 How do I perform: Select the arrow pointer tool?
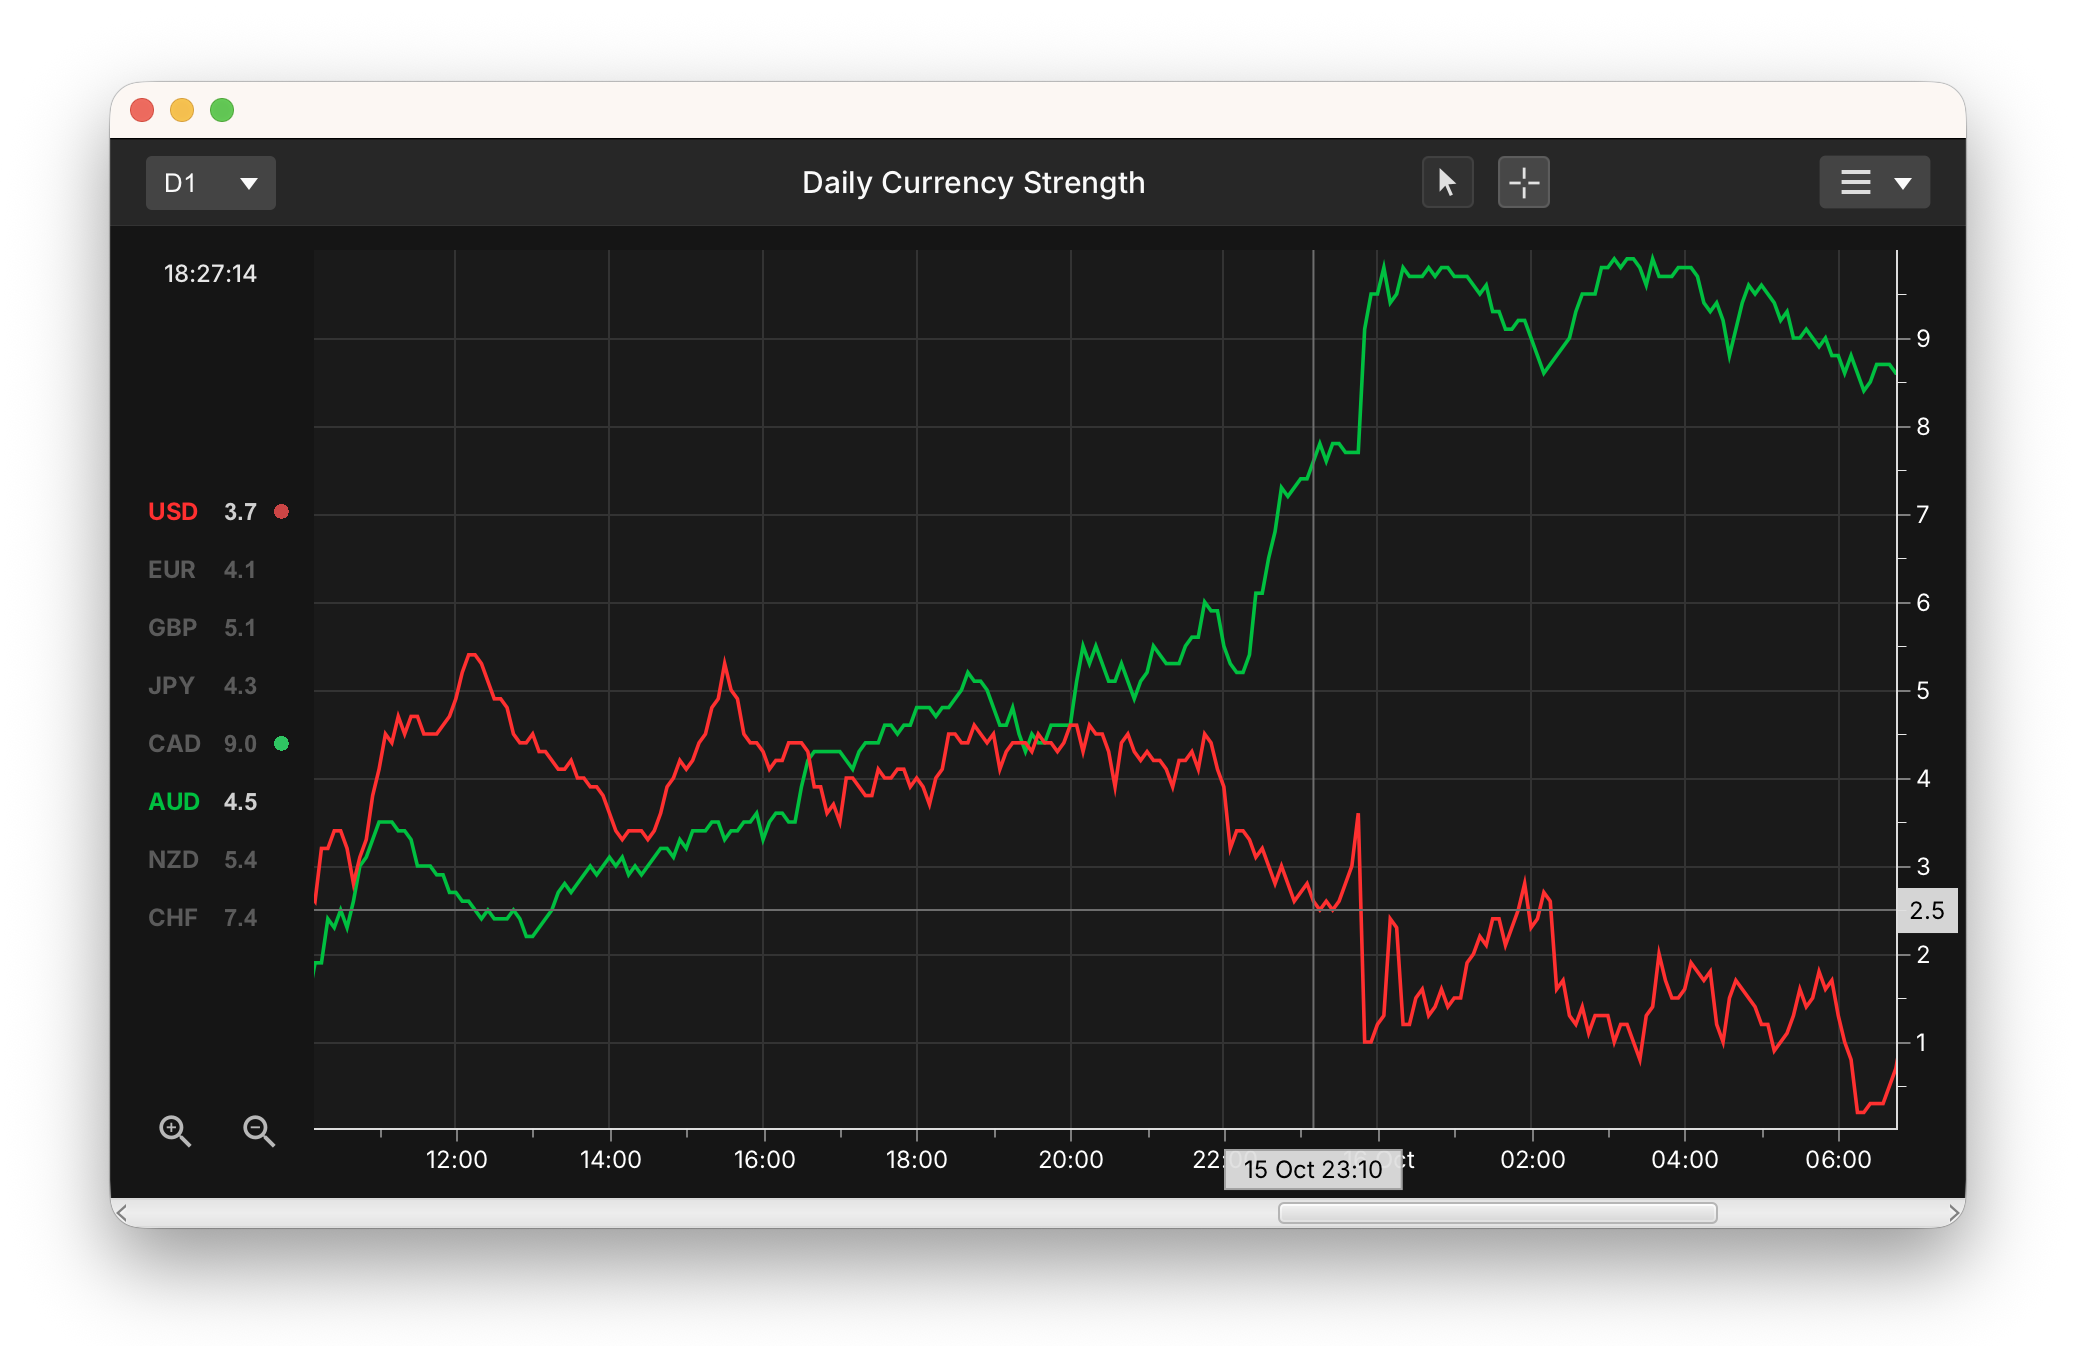tap(1447, 183)
